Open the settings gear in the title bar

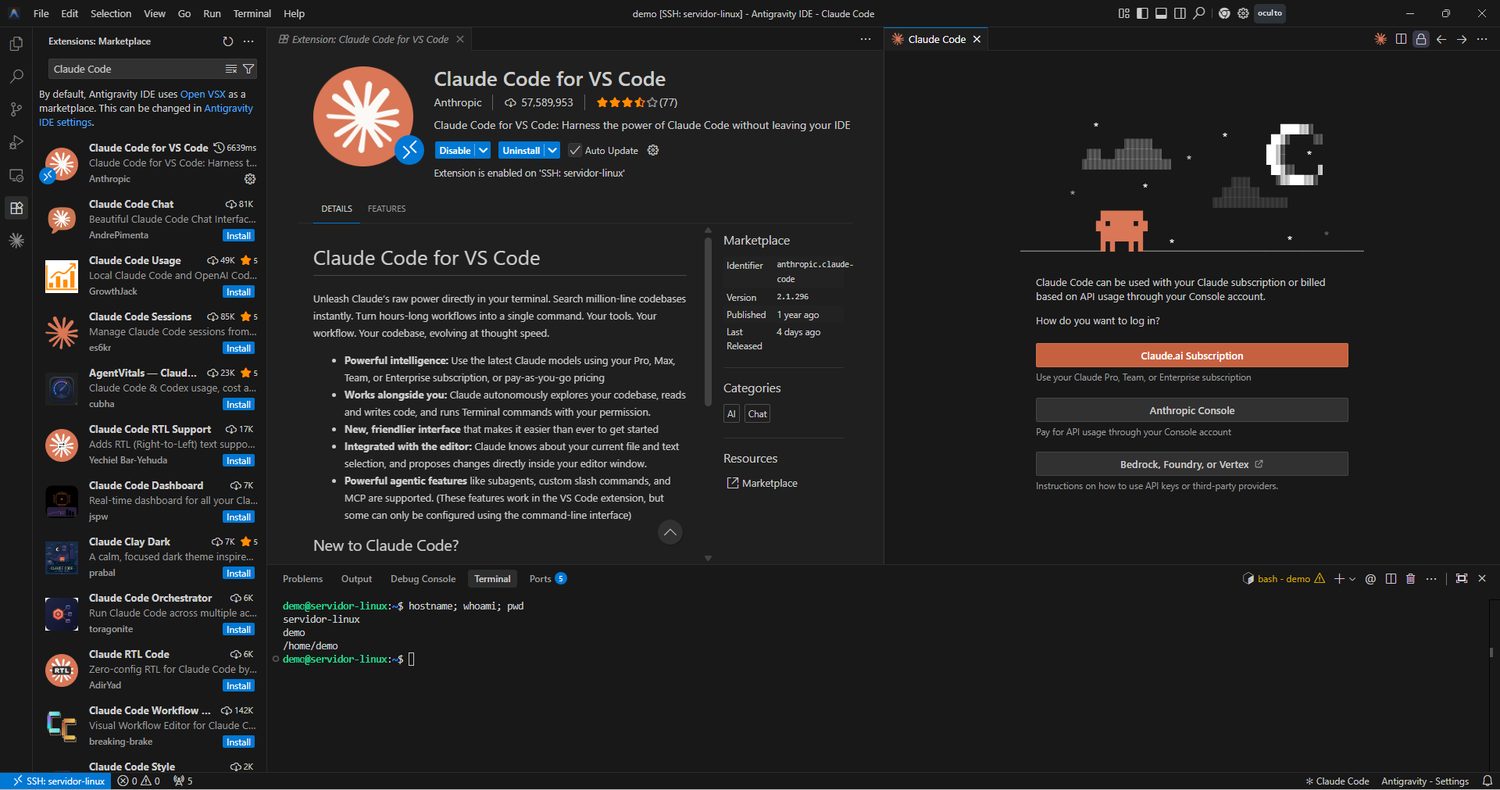tap(1243, 13)
